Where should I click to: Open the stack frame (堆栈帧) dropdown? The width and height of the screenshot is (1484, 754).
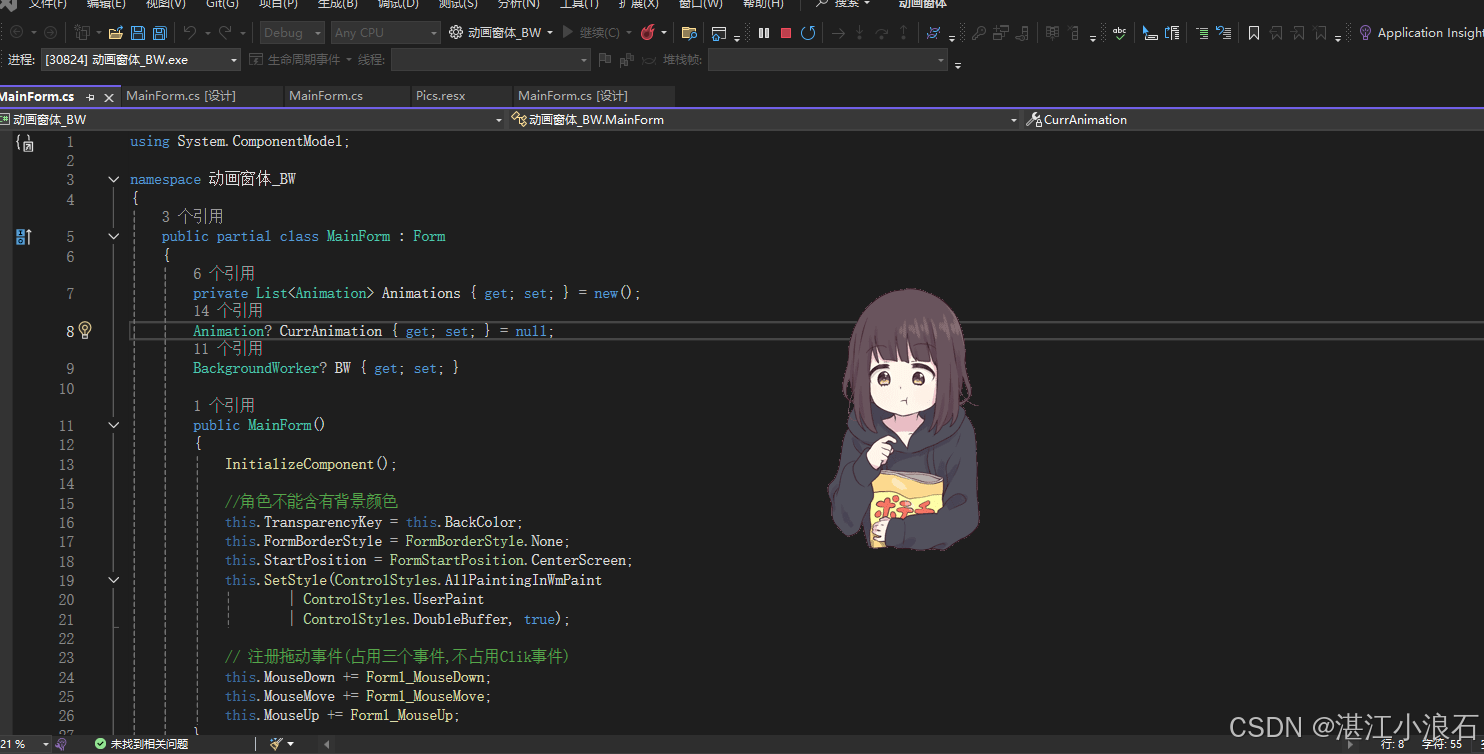827,60
